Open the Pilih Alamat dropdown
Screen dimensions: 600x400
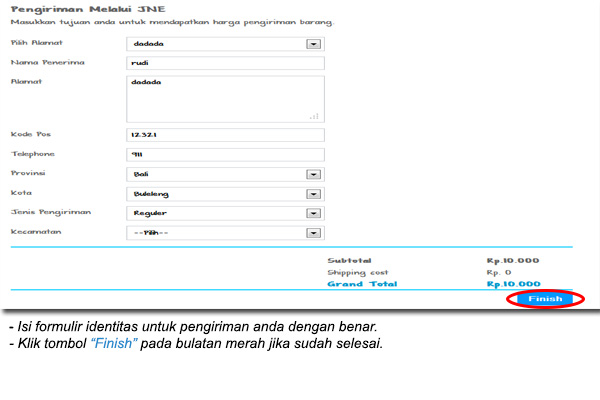[313, 44]
